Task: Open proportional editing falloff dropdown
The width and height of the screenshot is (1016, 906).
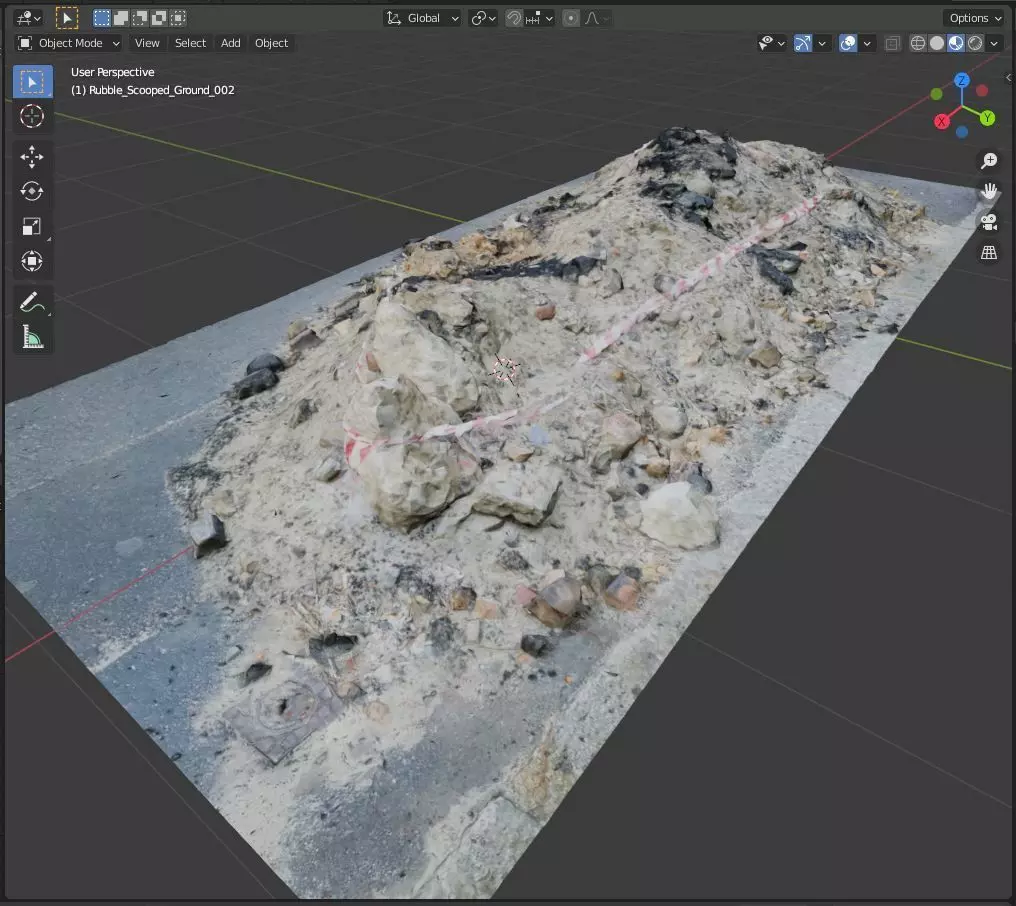Action: (596, 18)
